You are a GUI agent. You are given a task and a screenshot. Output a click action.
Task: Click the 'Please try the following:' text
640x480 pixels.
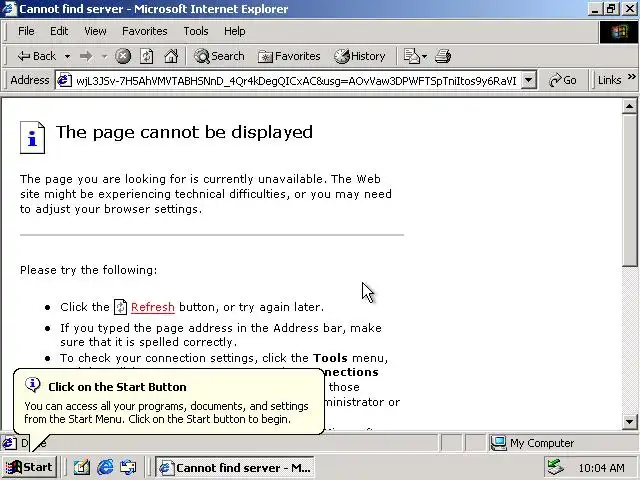tap(89, 270)
